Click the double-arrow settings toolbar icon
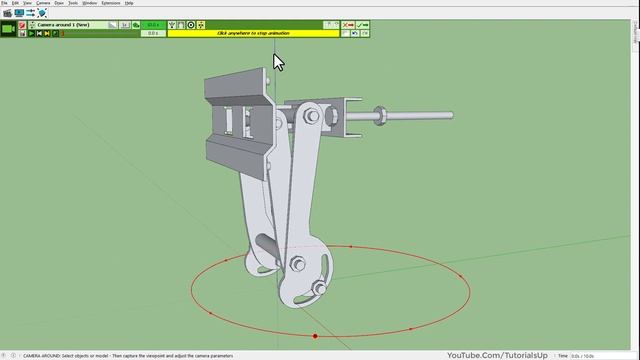This screenshot has width=640, height=360. pyautogui.click(x=31, y=13)
